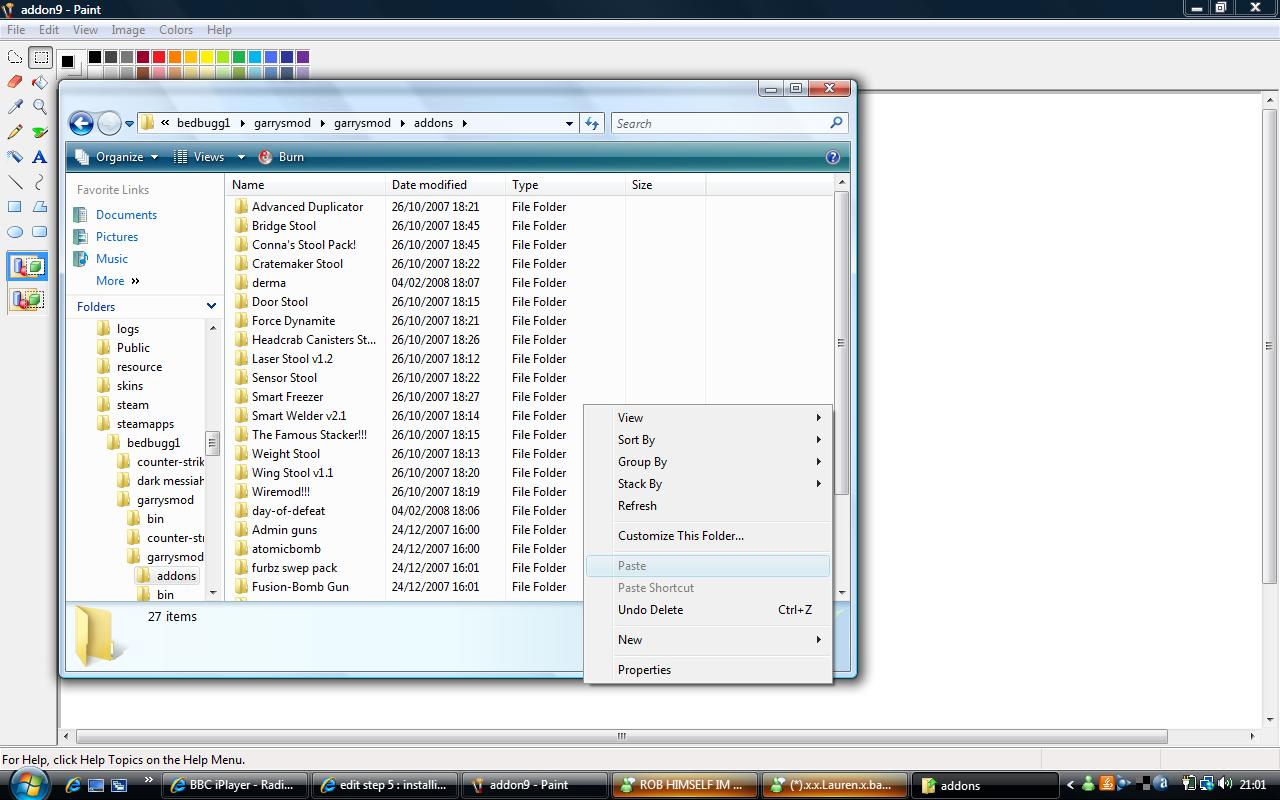This screenshot has height=800, width=1280.
Task: Select steamapps in the folder tree
Action: (145, 424)
